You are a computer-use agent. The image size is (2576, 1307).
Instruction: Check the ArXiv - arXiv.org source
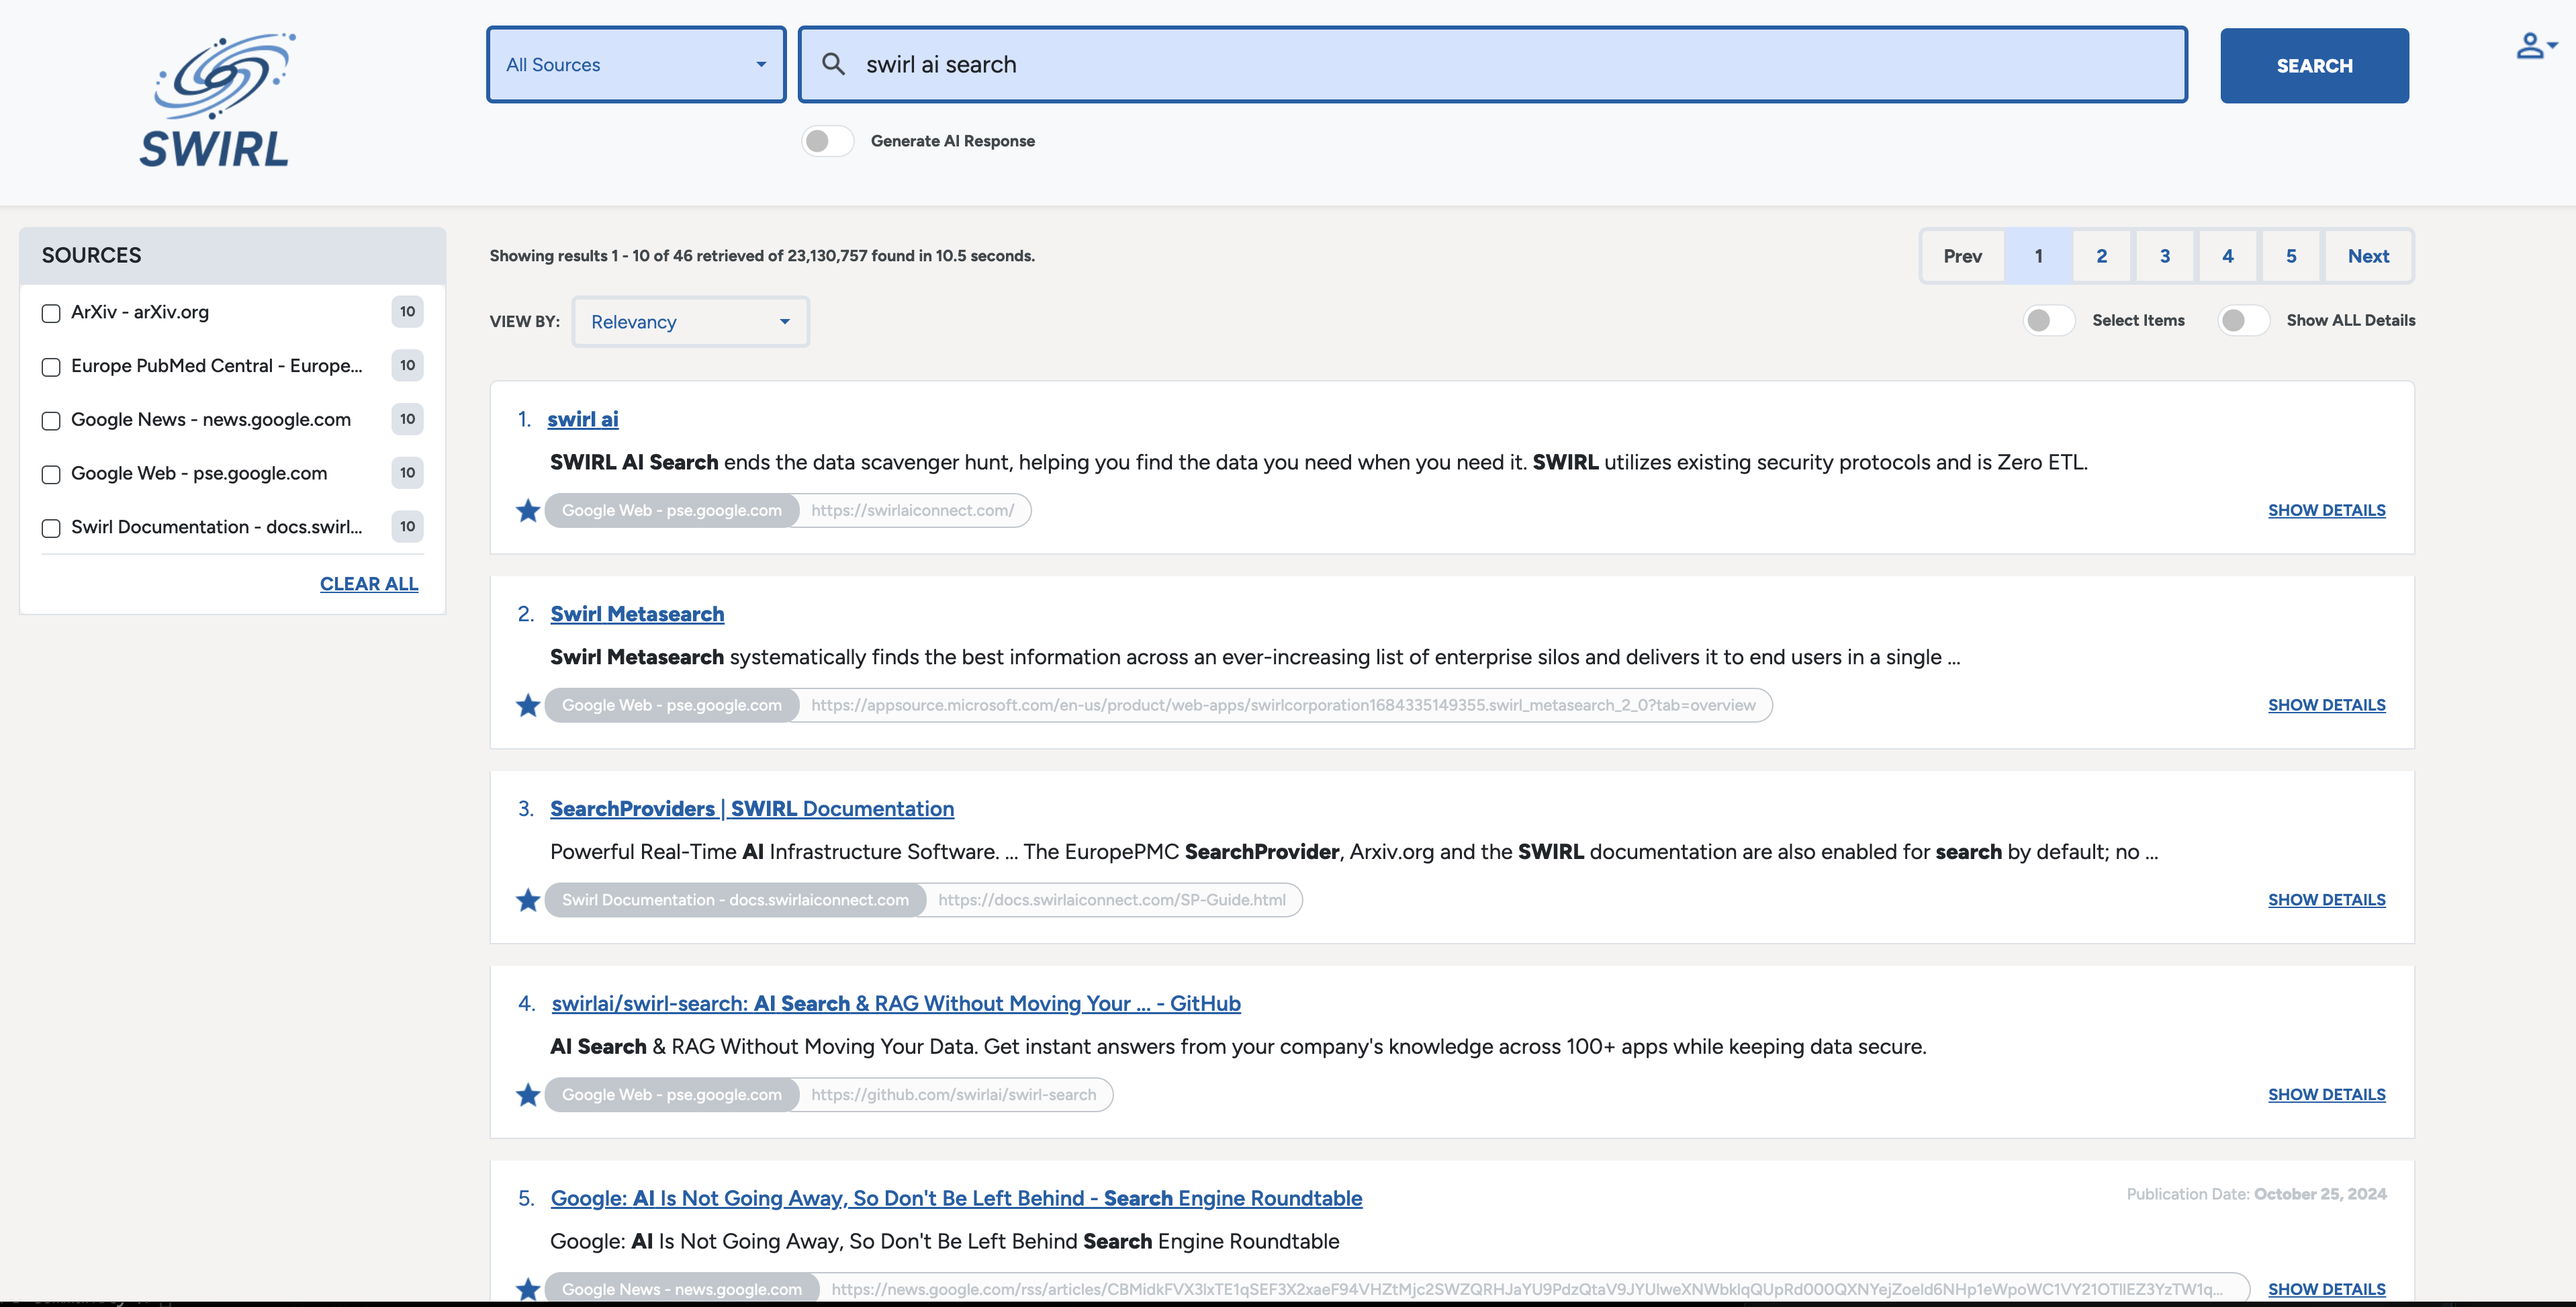[x=51, y=313]
